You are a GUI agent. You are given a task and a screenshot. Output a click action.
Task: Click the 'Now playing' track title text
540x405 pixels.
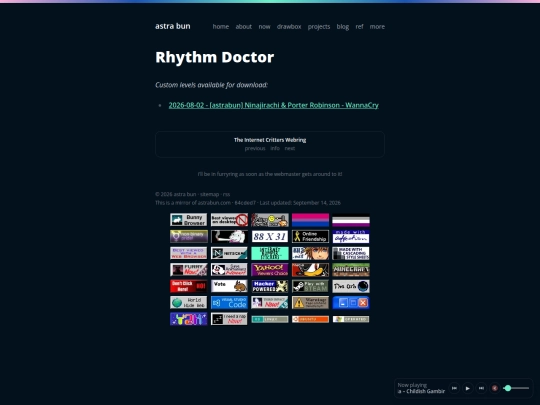421,391
